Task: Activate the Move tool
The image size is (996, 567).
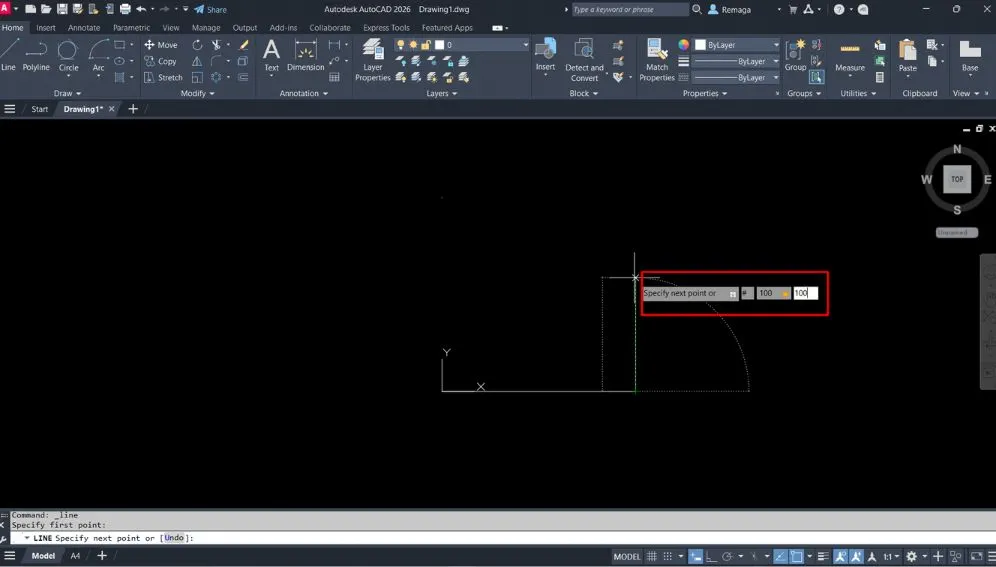Action: (x=161, y=45)
